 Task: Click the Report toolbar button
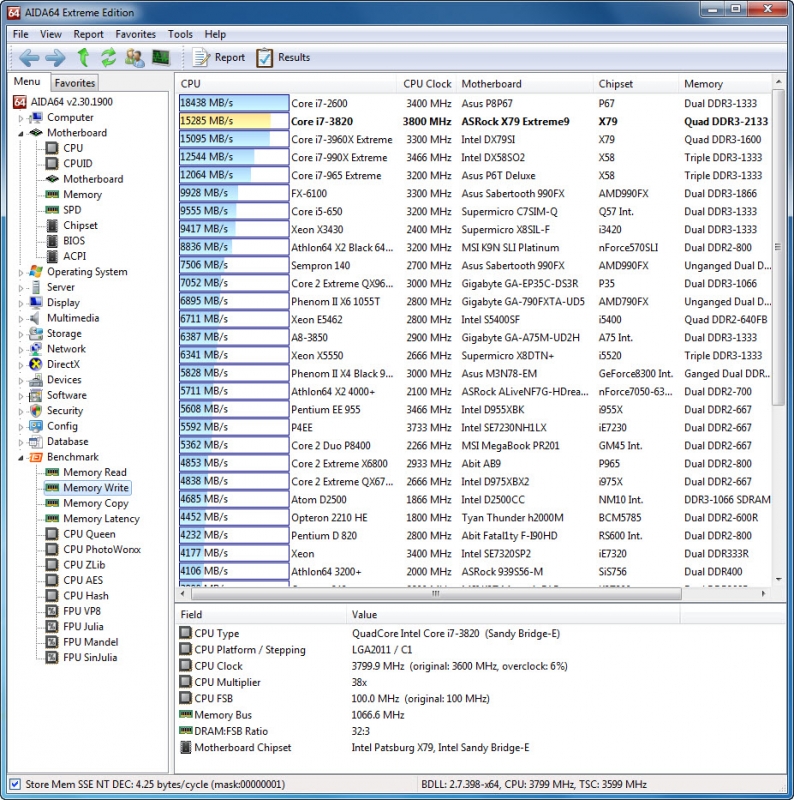(x=219, y=58)
